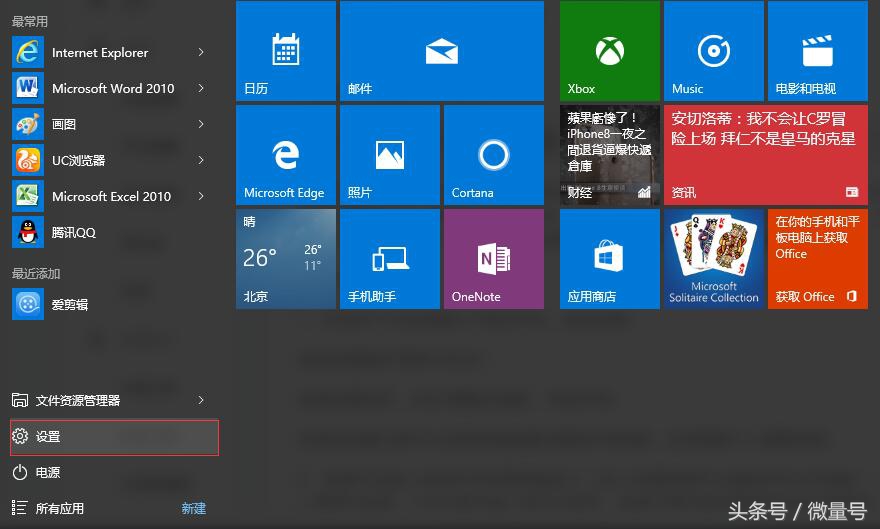Click the 画图 label text

tap(64, 125)
